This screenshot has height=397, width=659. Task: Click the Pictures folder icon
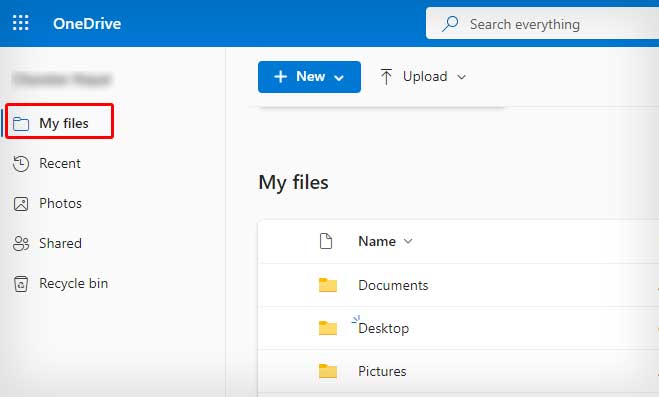point(328,371)
